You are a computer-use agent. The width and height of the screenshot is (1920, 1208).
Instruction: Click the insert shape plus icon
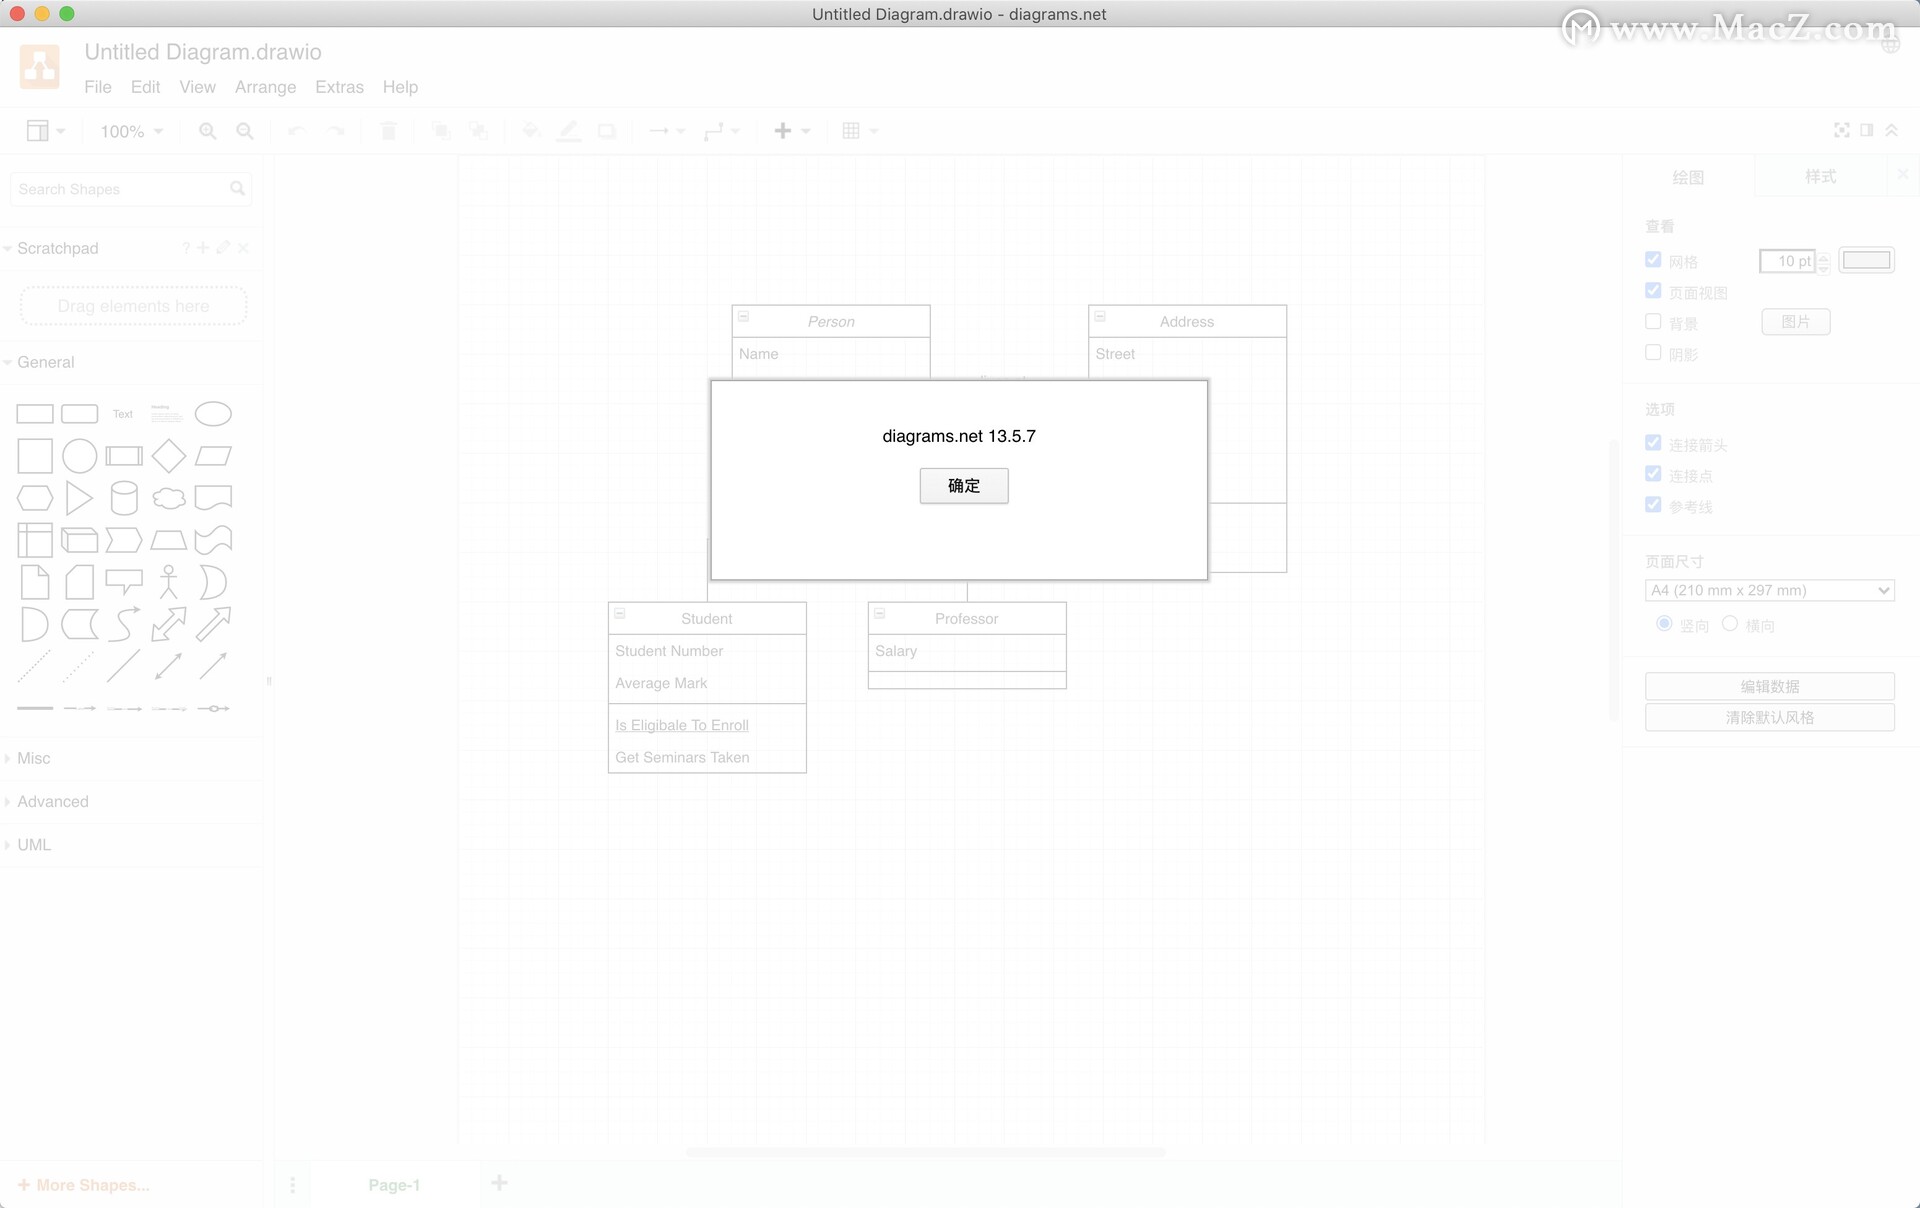point(783,131)
